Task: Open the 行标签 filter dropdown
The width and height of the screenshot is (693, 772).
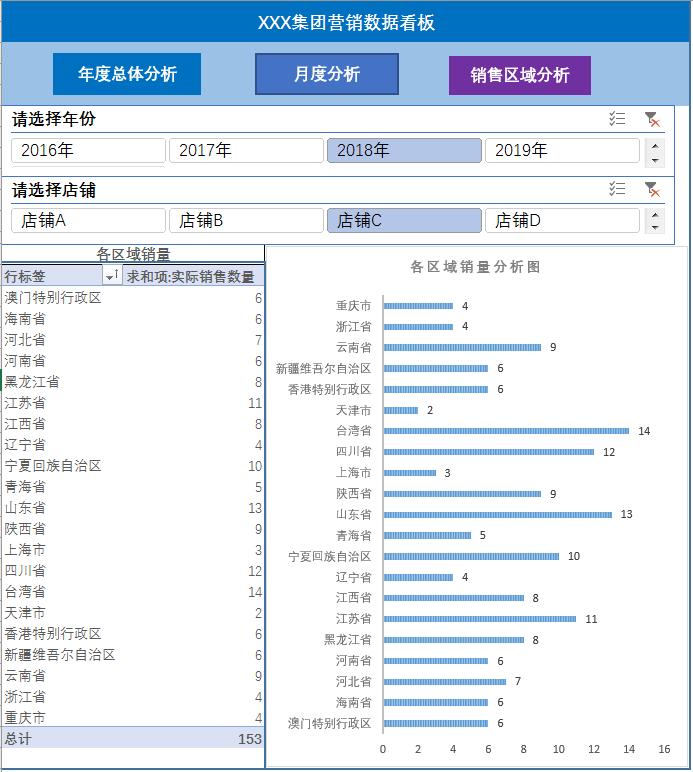Action: pos(112,275)
